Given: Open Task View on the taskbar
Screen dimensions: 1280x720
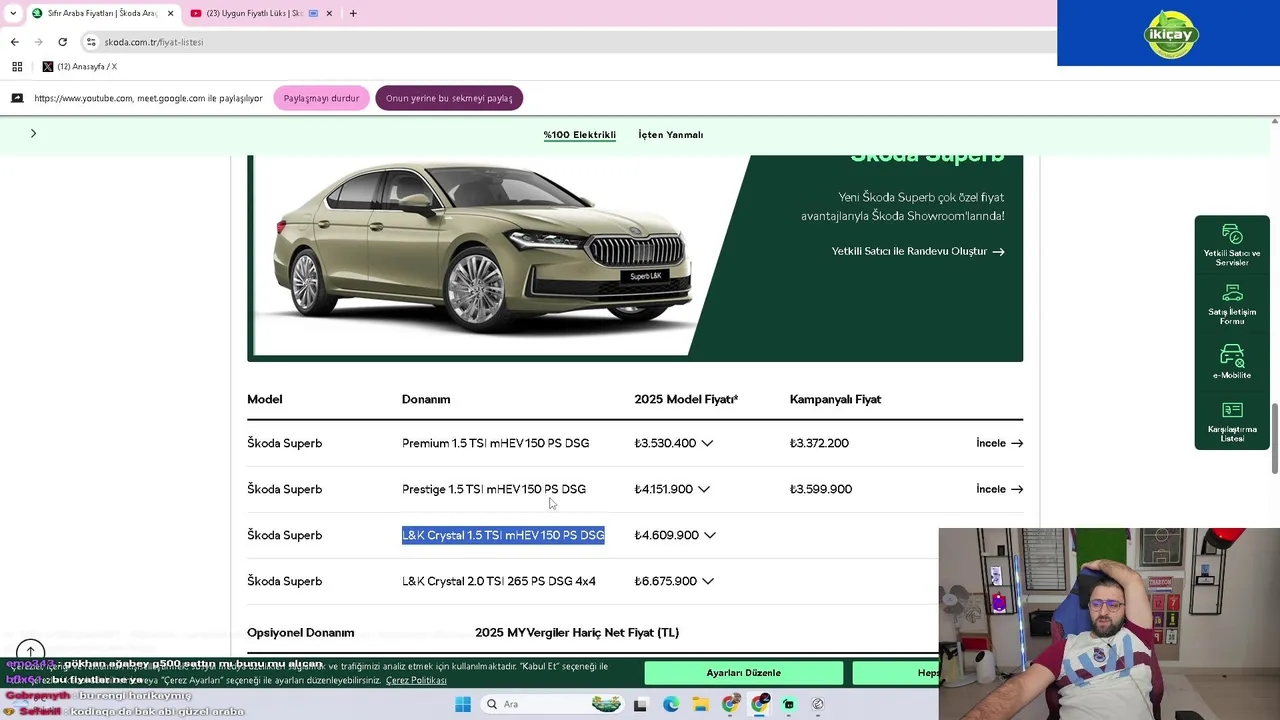Looking at the screenshot, I should pyautogui.click(x=640, y=704).
